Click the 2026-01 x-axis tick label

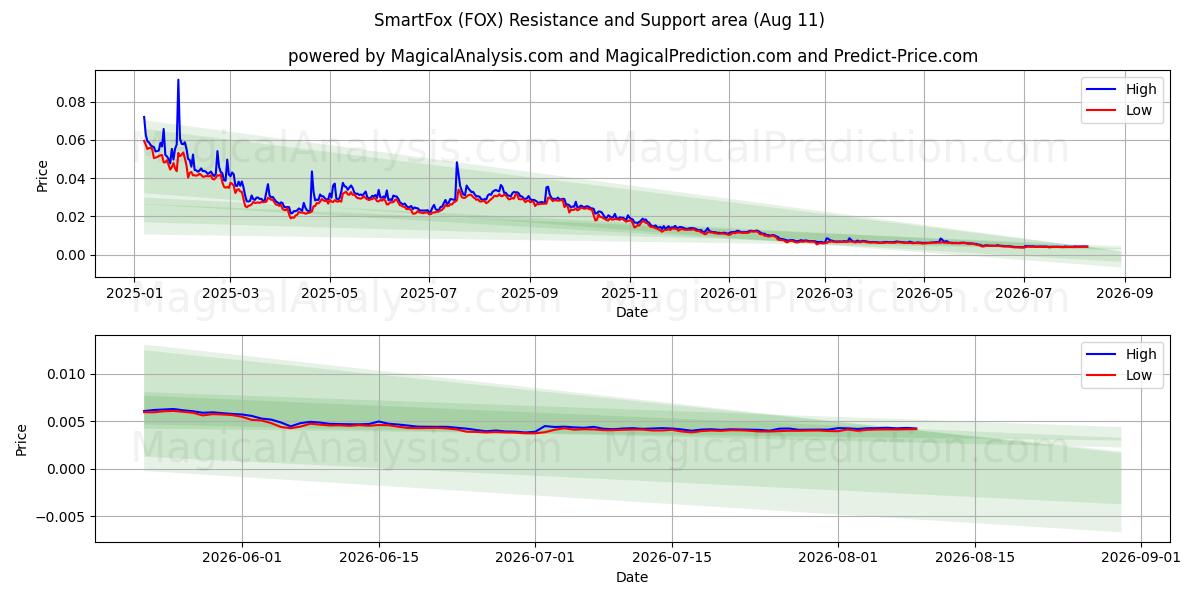point(729,294)
